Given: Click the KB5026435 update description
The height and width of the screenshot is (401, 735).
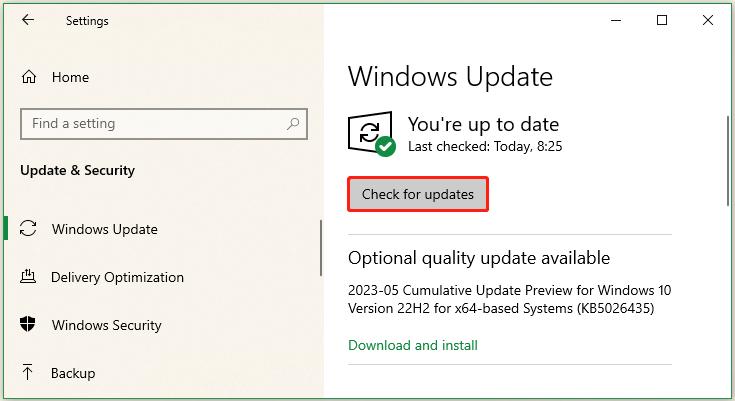Looking at the screenshot, I should tap(510, 299).
